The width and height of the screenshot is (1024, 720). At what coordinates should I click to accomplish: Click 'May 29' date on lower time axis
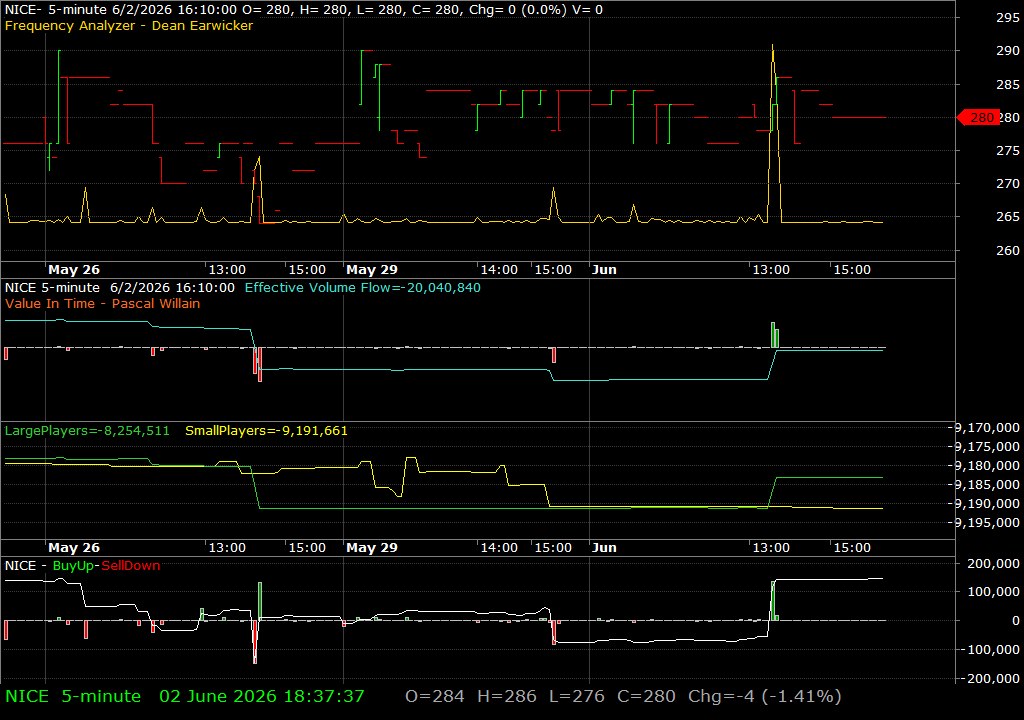coord(372,548)
